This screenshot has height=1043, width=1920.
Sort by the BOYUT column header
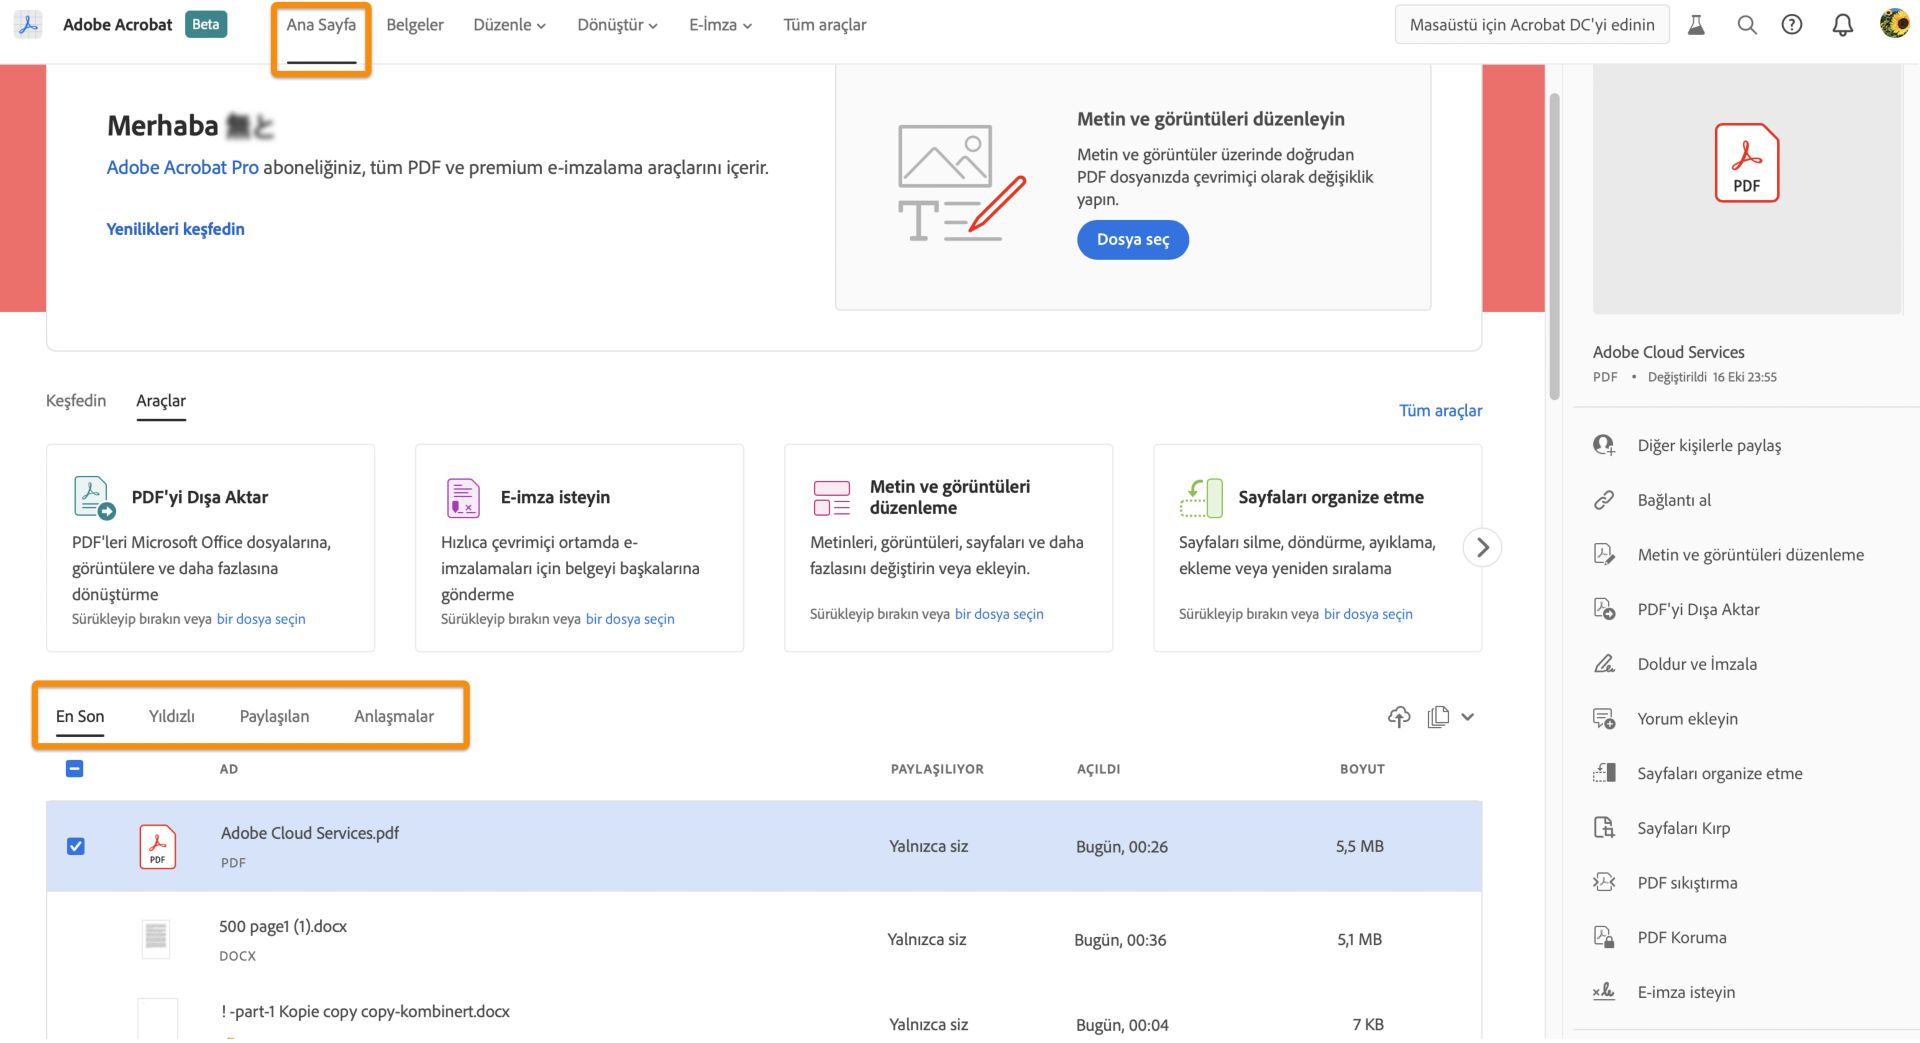pyautogui.click(x=1362, y=770)
